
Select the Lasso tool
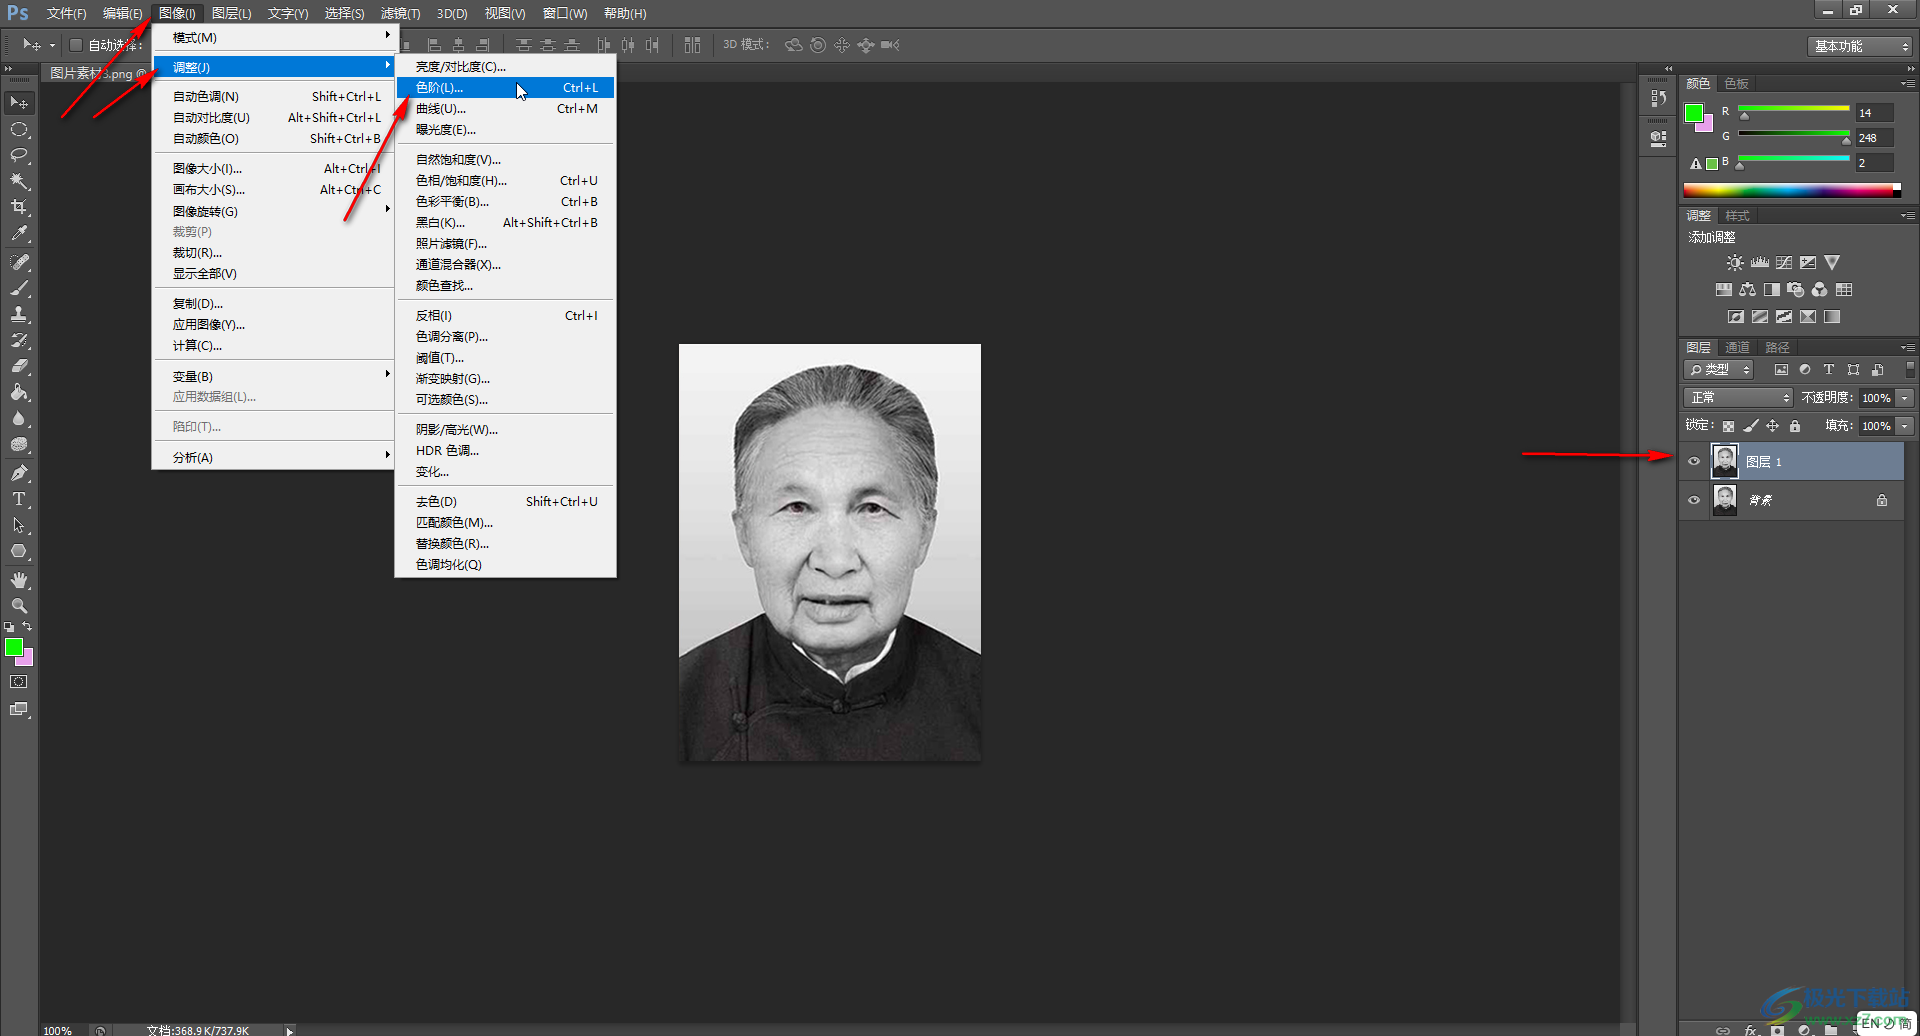coord(19,155)
